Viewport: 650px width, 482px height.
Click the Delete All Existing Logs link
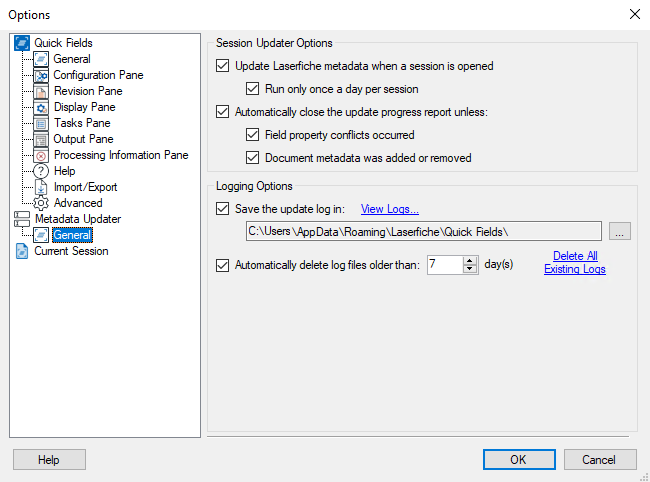575,262
